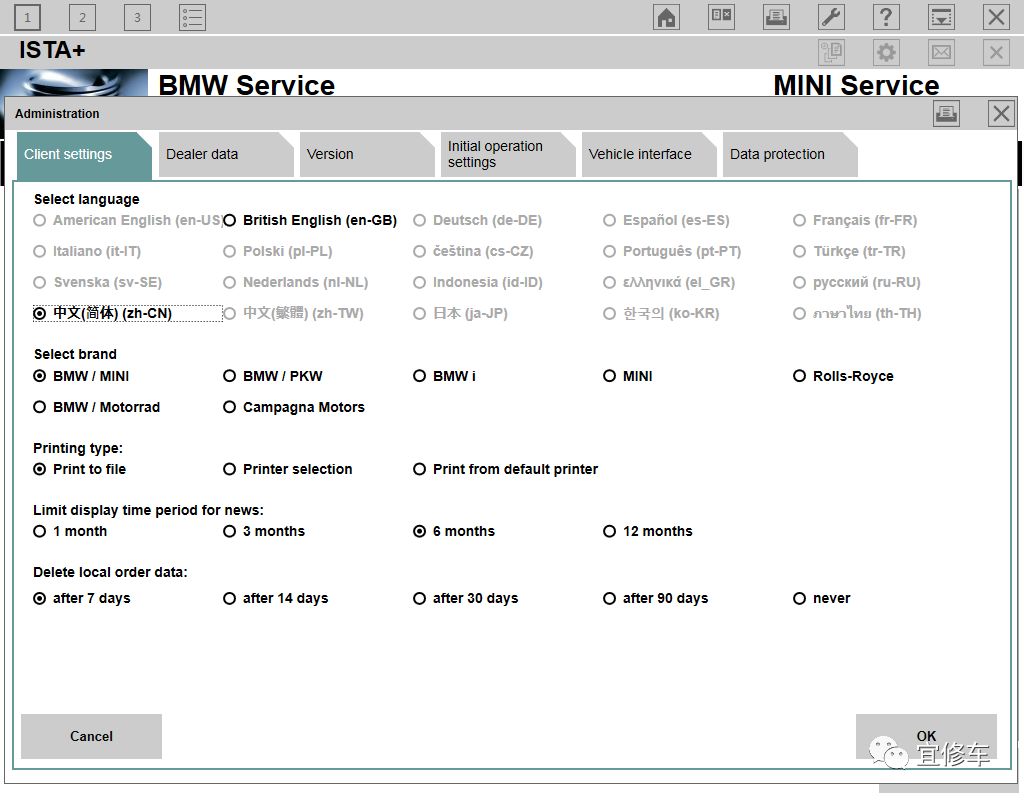Image resolution: width=1024 pixels, height=800 pixels.
Task: Delete local order data after 7 days
Action: click(82, 598)
